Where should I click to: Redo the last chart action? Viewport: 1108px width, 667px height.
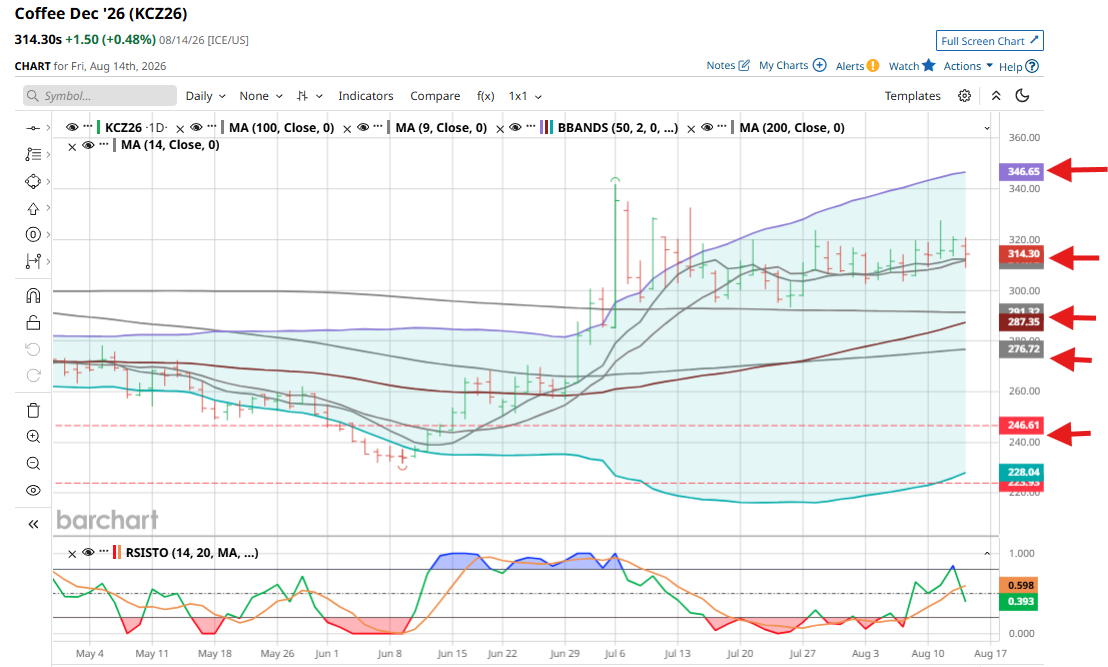[x=33, y=375]
